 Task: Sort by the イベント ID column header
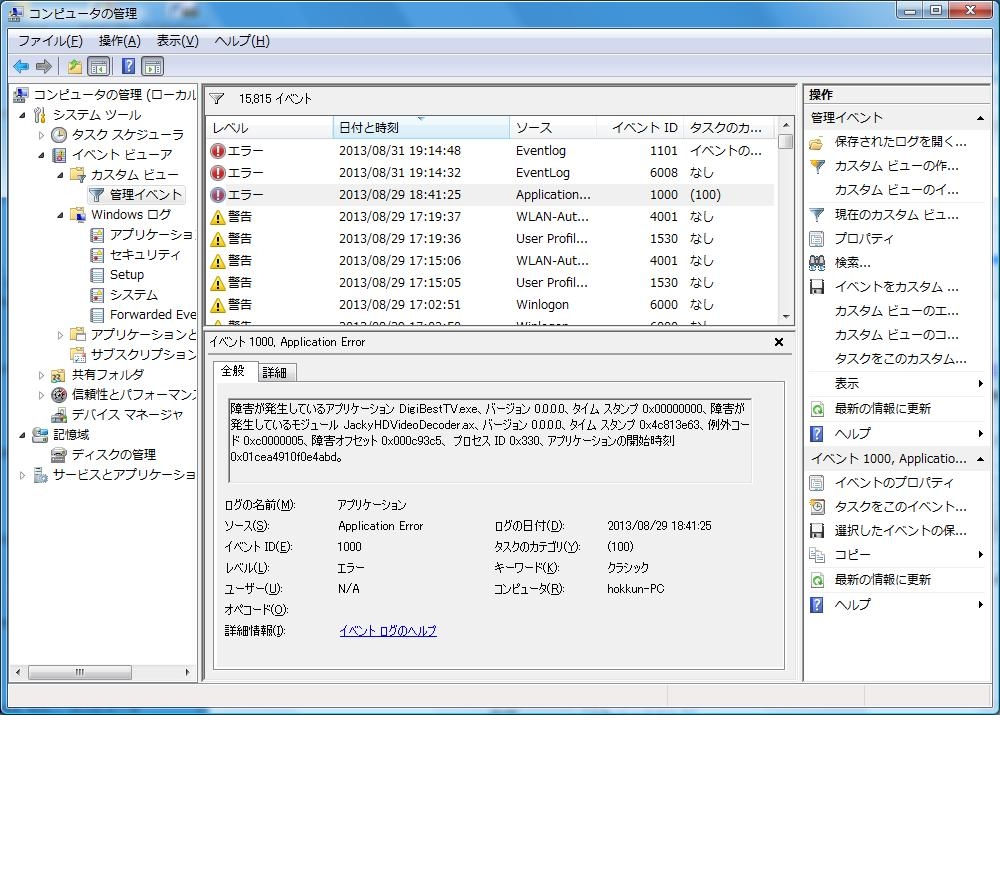[x=640, y=128]
